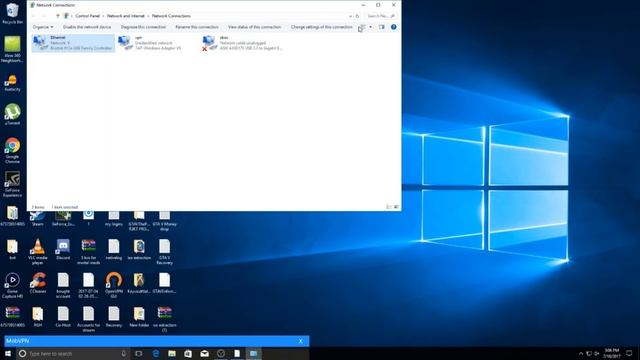Screen dimensions: 640x360
Task: Open Microsoft Edge from the taskbar
Action: (156, 353)
